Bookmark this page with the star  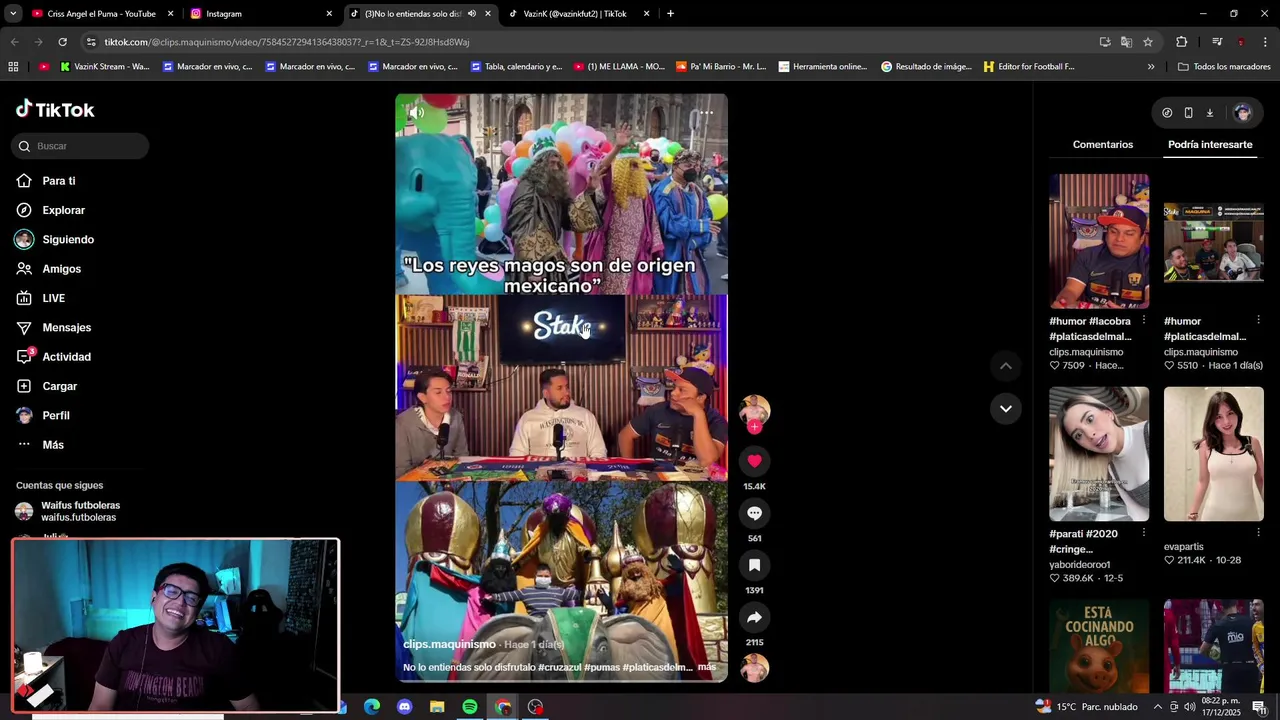point(1148,42)
